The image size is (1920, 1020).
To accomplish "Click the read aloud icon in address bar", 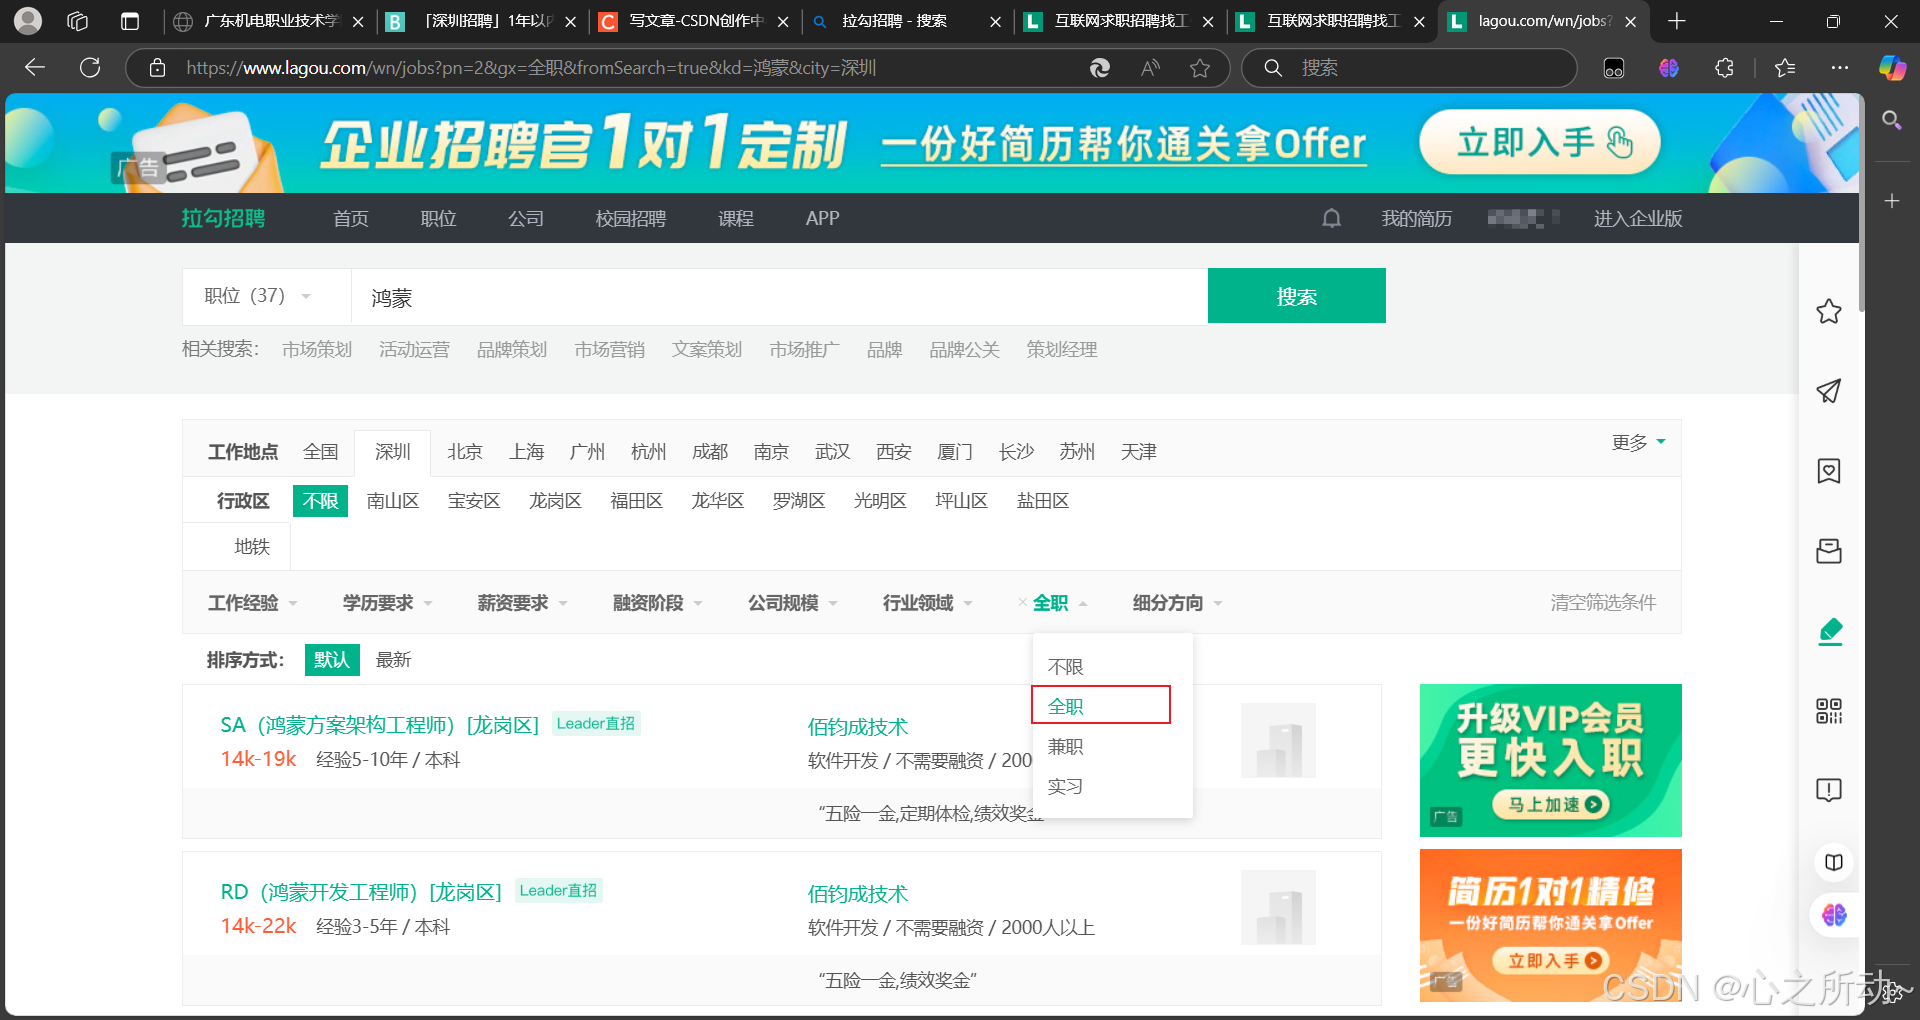I will click(x=1150, y=67).
